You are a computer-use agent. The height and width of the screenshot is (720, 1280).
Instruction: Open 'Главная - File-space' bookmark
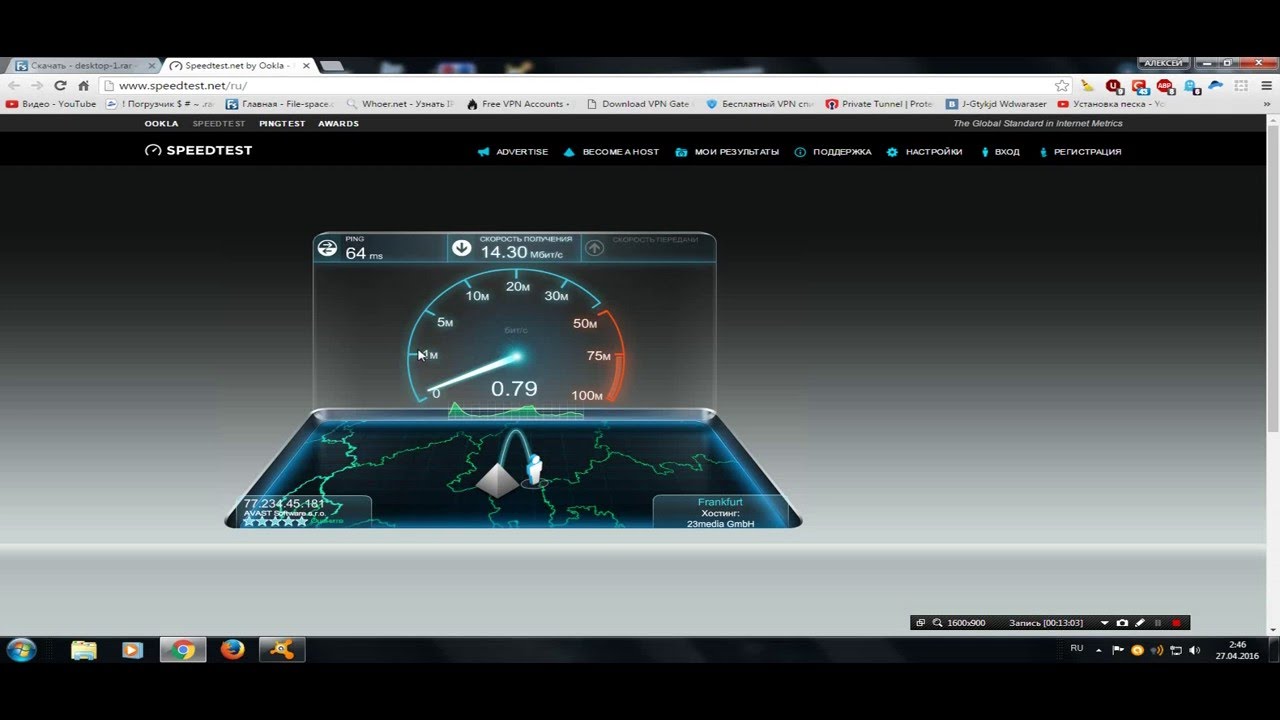pos(278,104)
